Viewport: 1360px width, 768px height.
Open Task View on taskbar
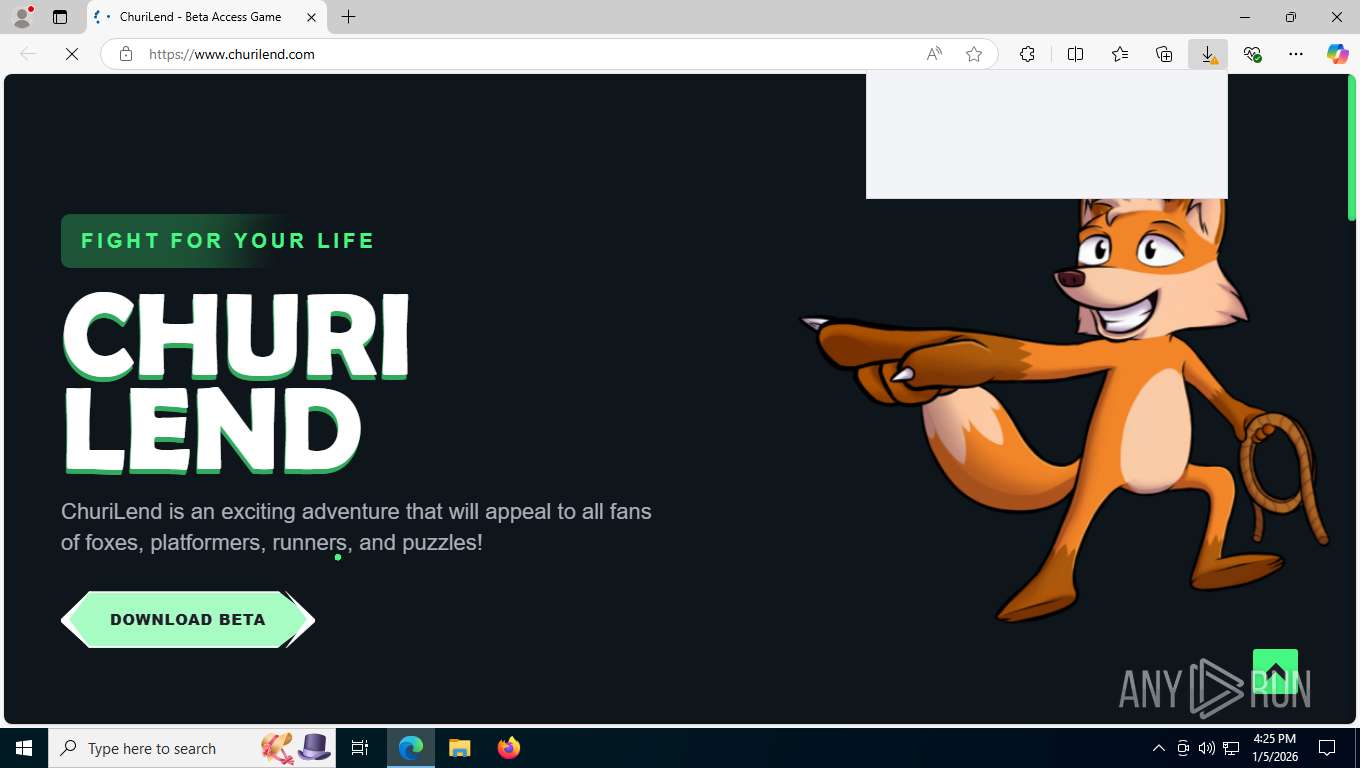pos(360,748)
